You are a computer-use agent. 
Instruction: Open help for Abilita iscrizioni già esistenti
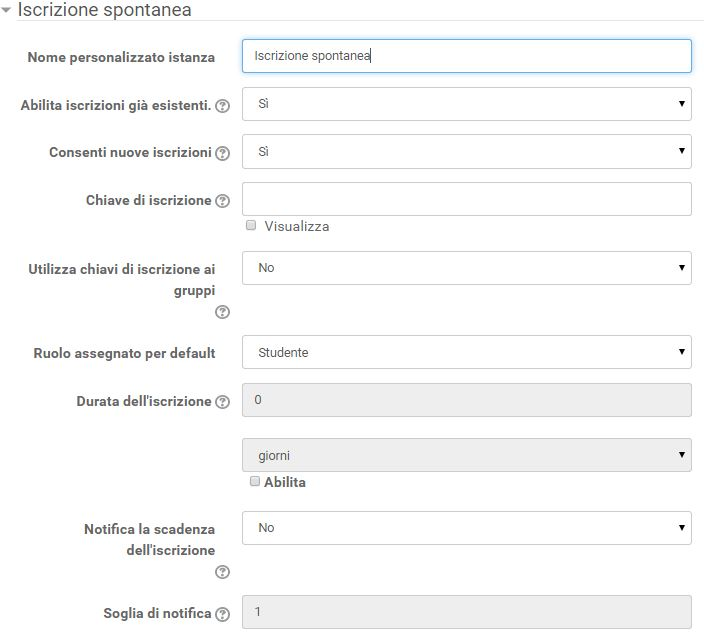click(222, 106)
